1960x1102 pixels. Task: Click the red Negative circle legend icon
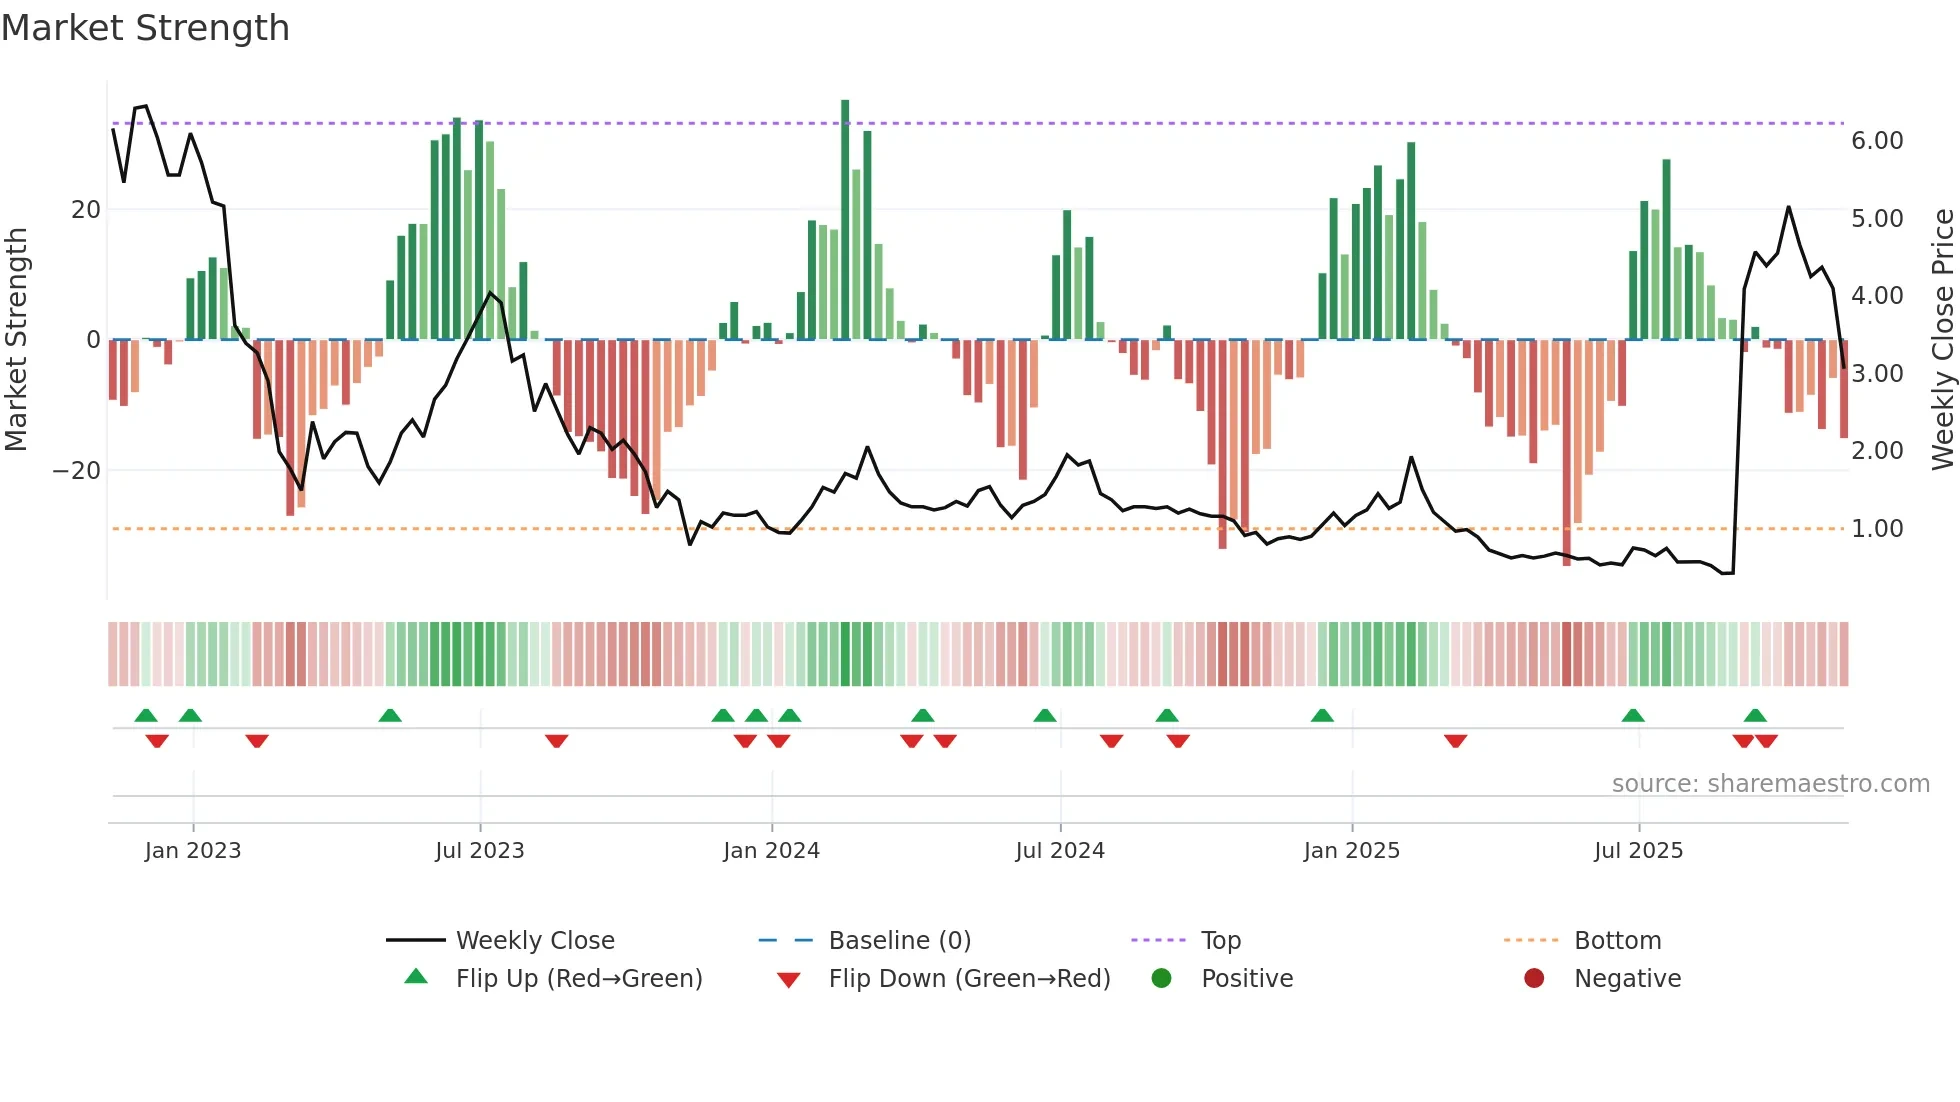1534,978
